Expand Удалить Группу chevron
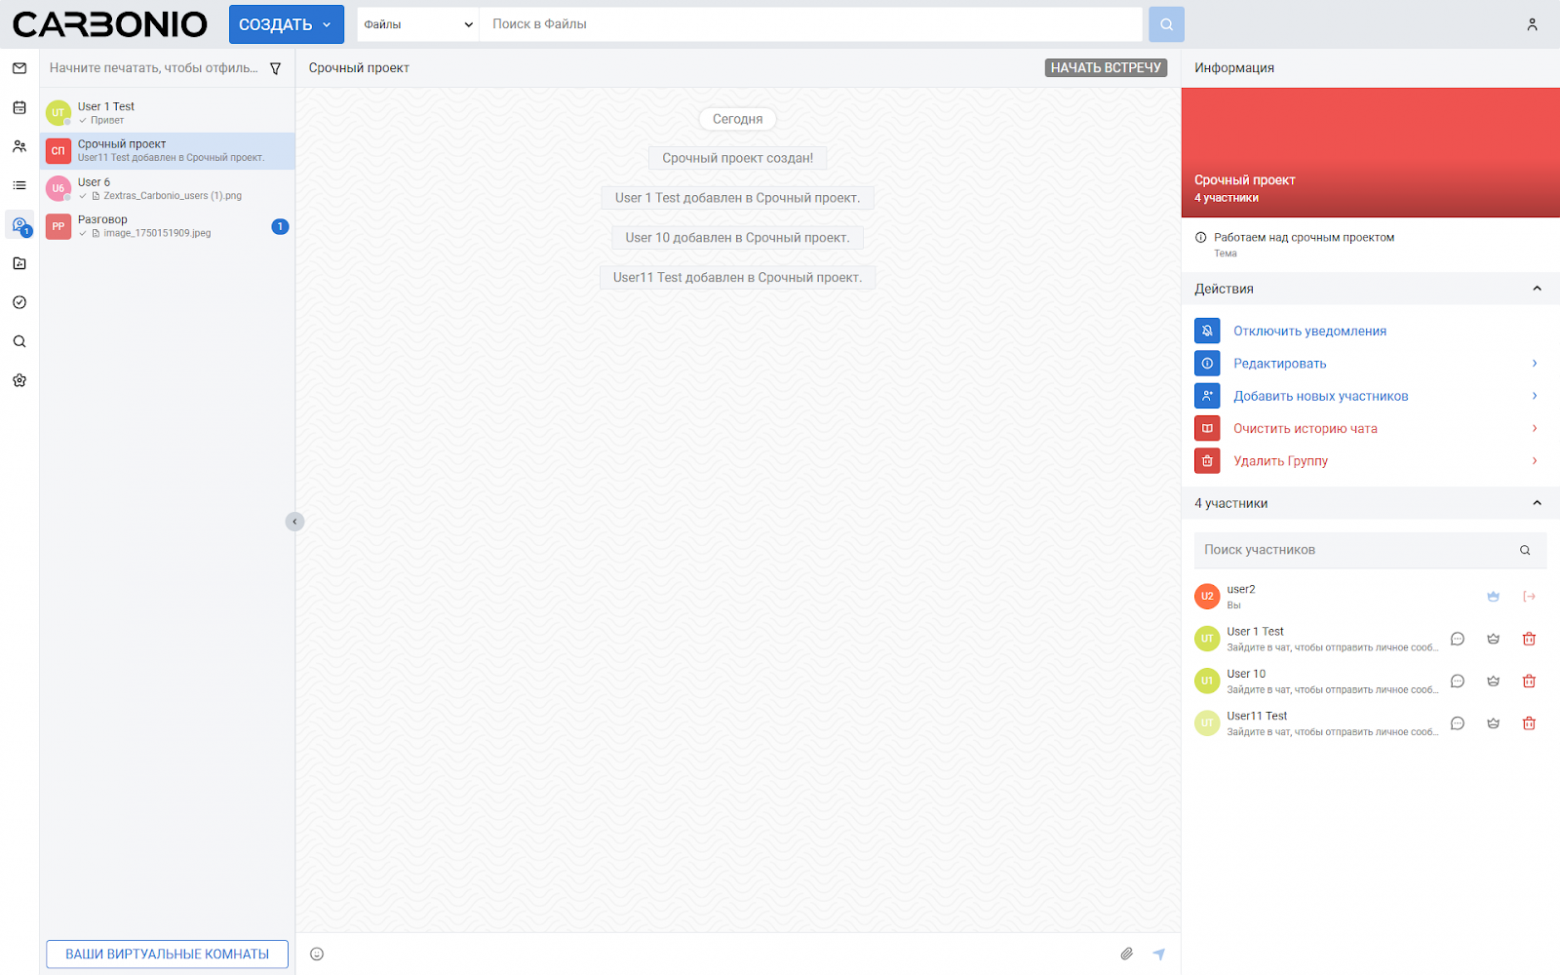Viewport: 1560px width, 975px height. pyautogui.click(x=1534, y=461)
